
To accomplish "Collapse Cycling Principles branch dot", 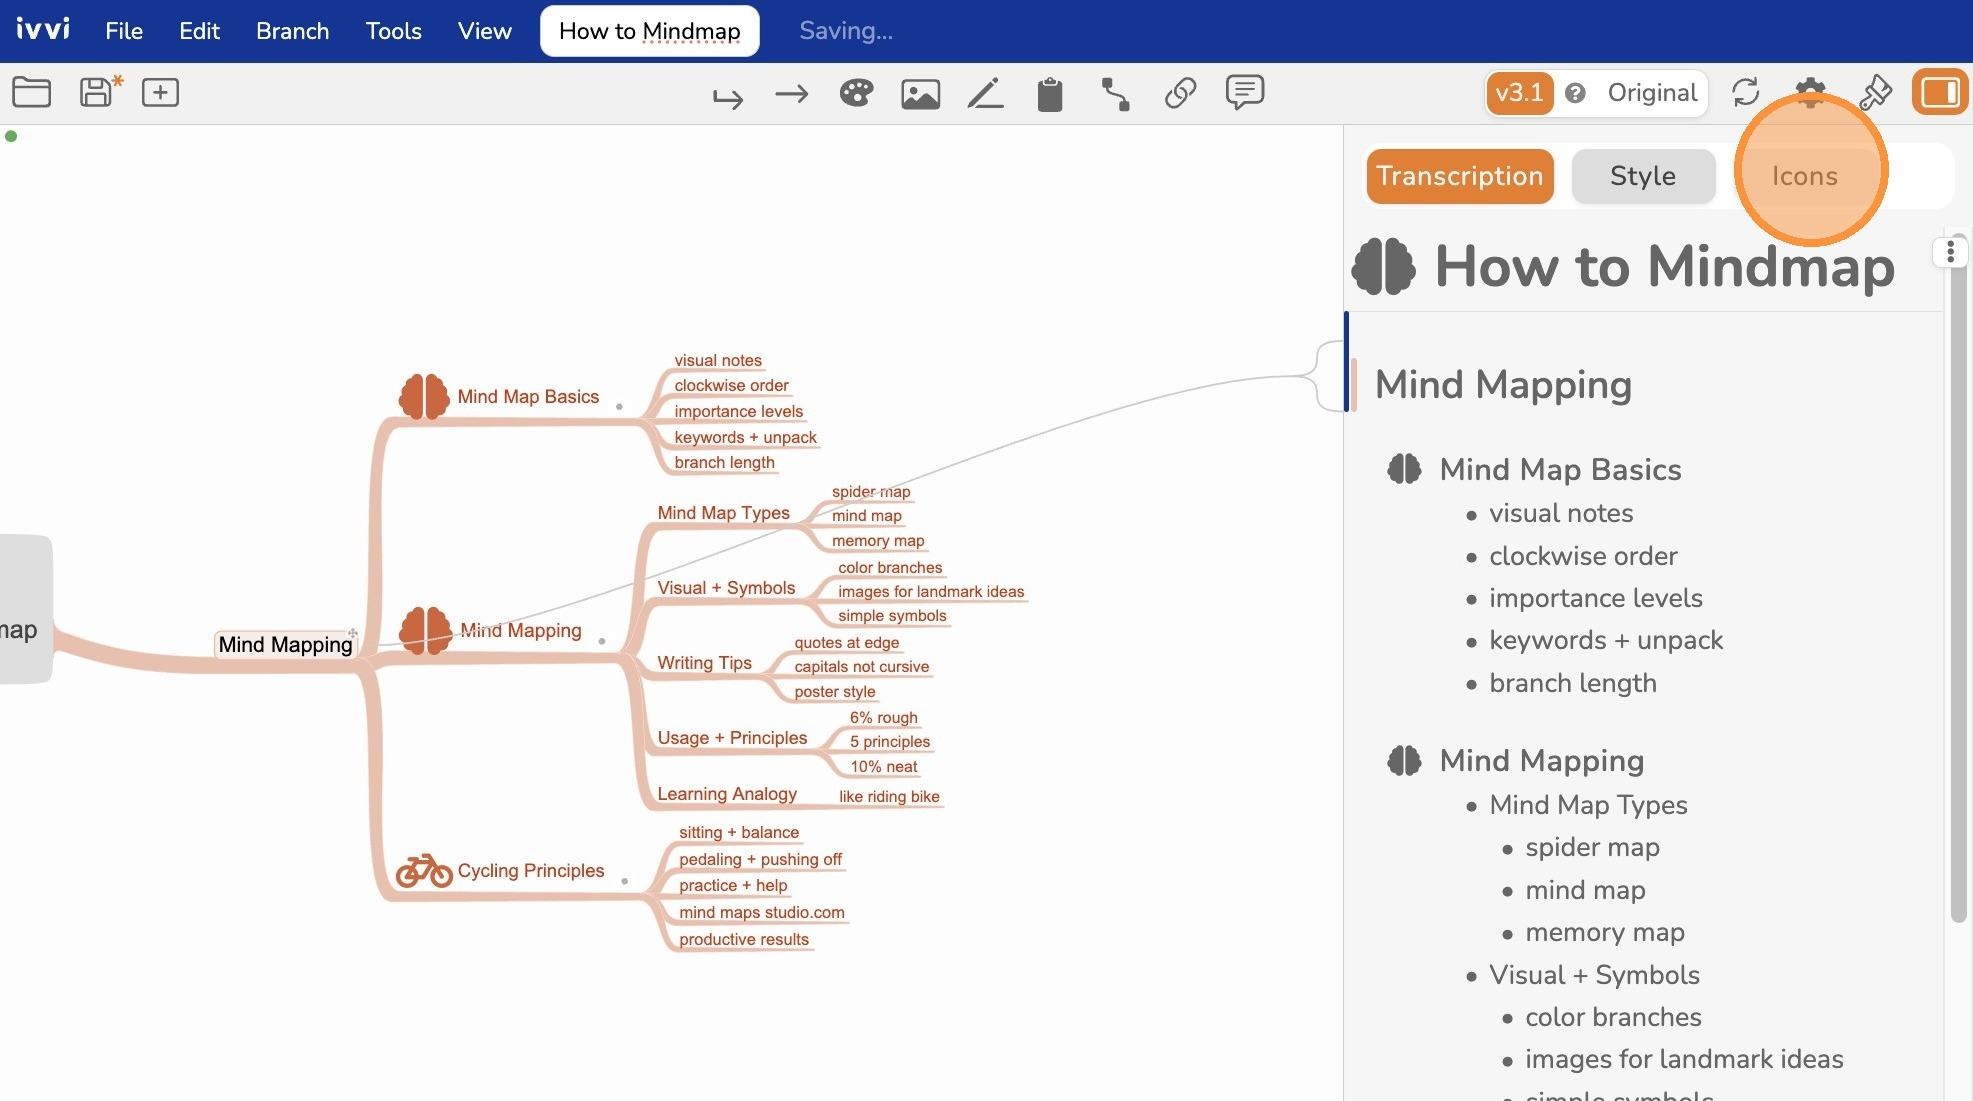I will [625, 881].
